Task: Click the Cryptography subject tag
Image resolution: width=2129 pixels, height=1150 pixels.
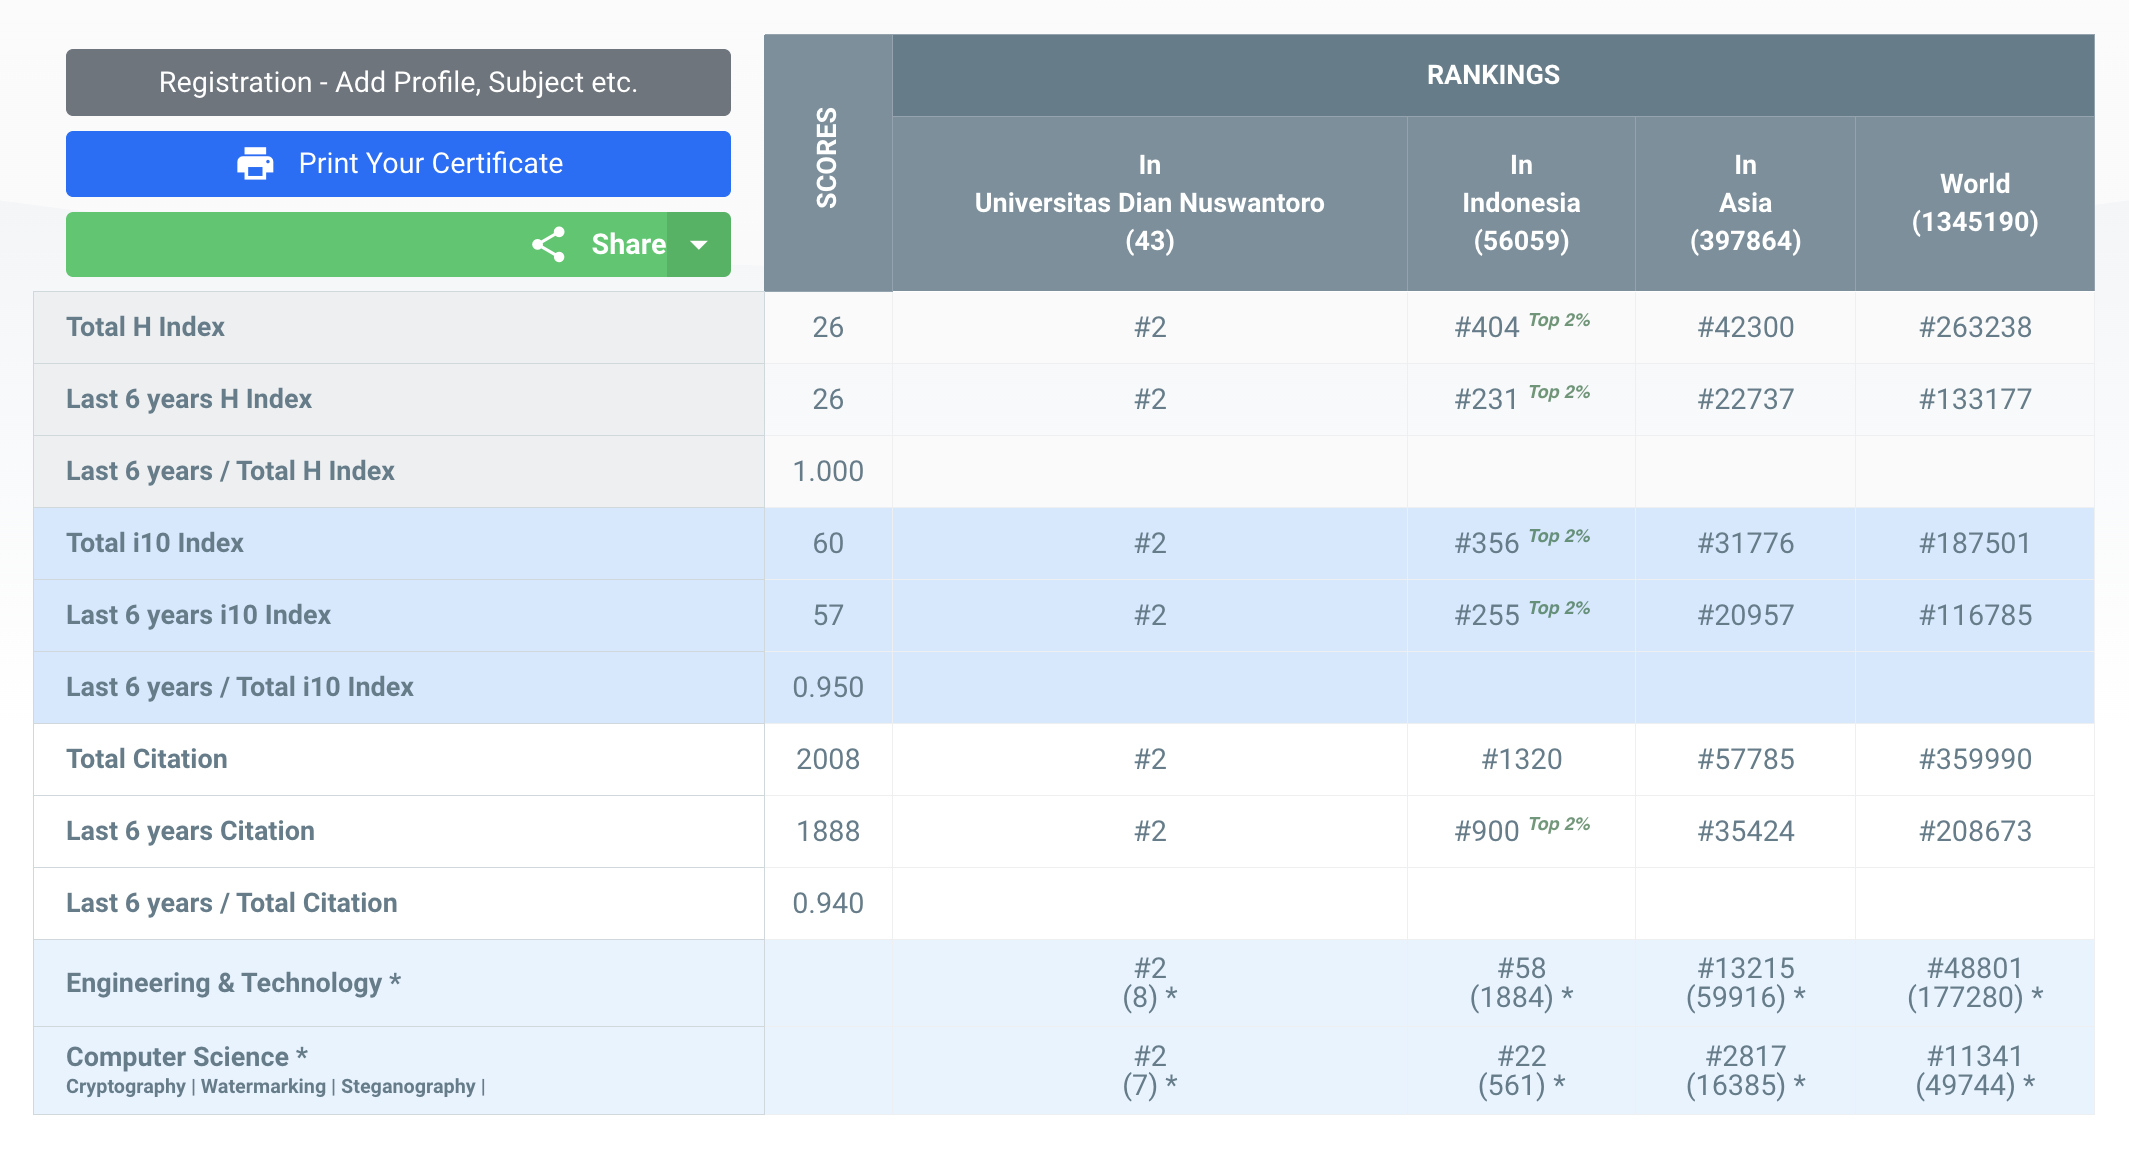Action: 126,1087
